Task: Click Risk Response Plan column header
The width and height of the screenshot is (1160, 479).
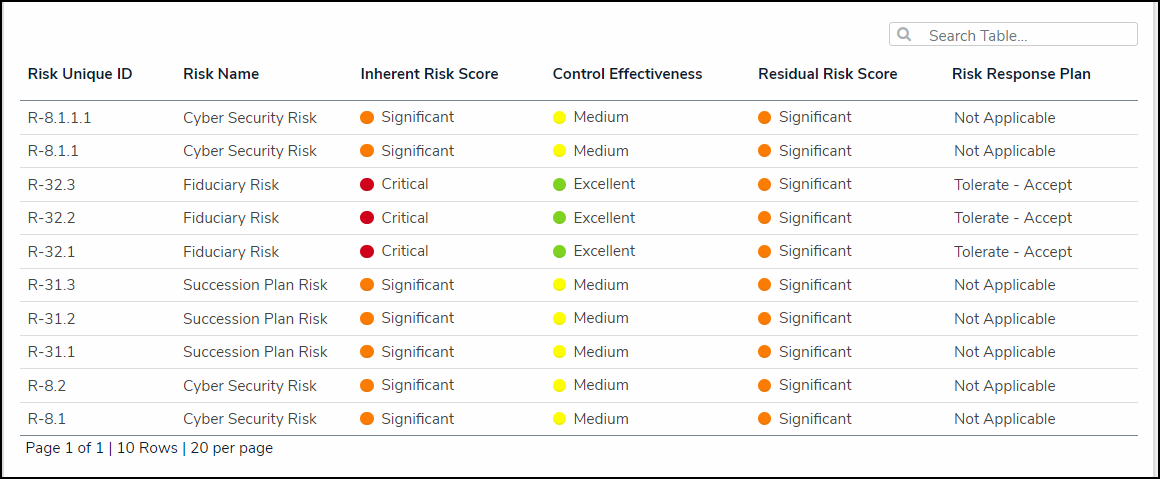Action: point(1021,74)
